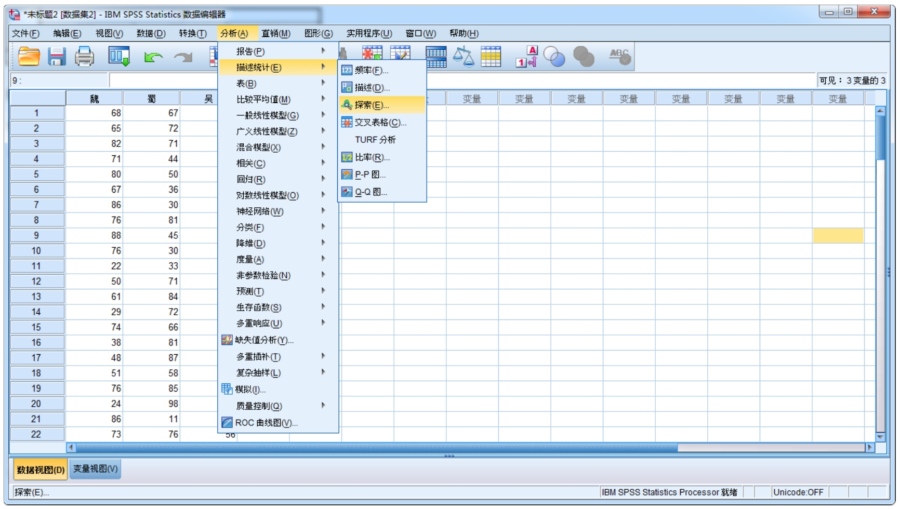
Task: Insert cases toolbar icon
Action: [372, 56]
